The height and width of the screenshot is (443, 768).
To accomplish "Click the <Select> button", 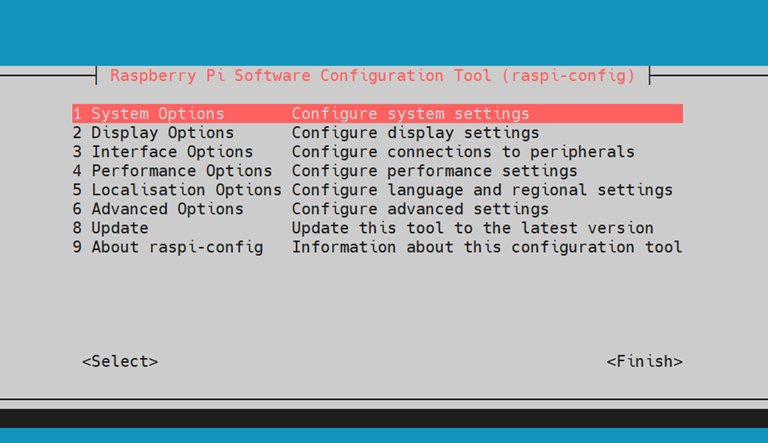I will (120, 362).
